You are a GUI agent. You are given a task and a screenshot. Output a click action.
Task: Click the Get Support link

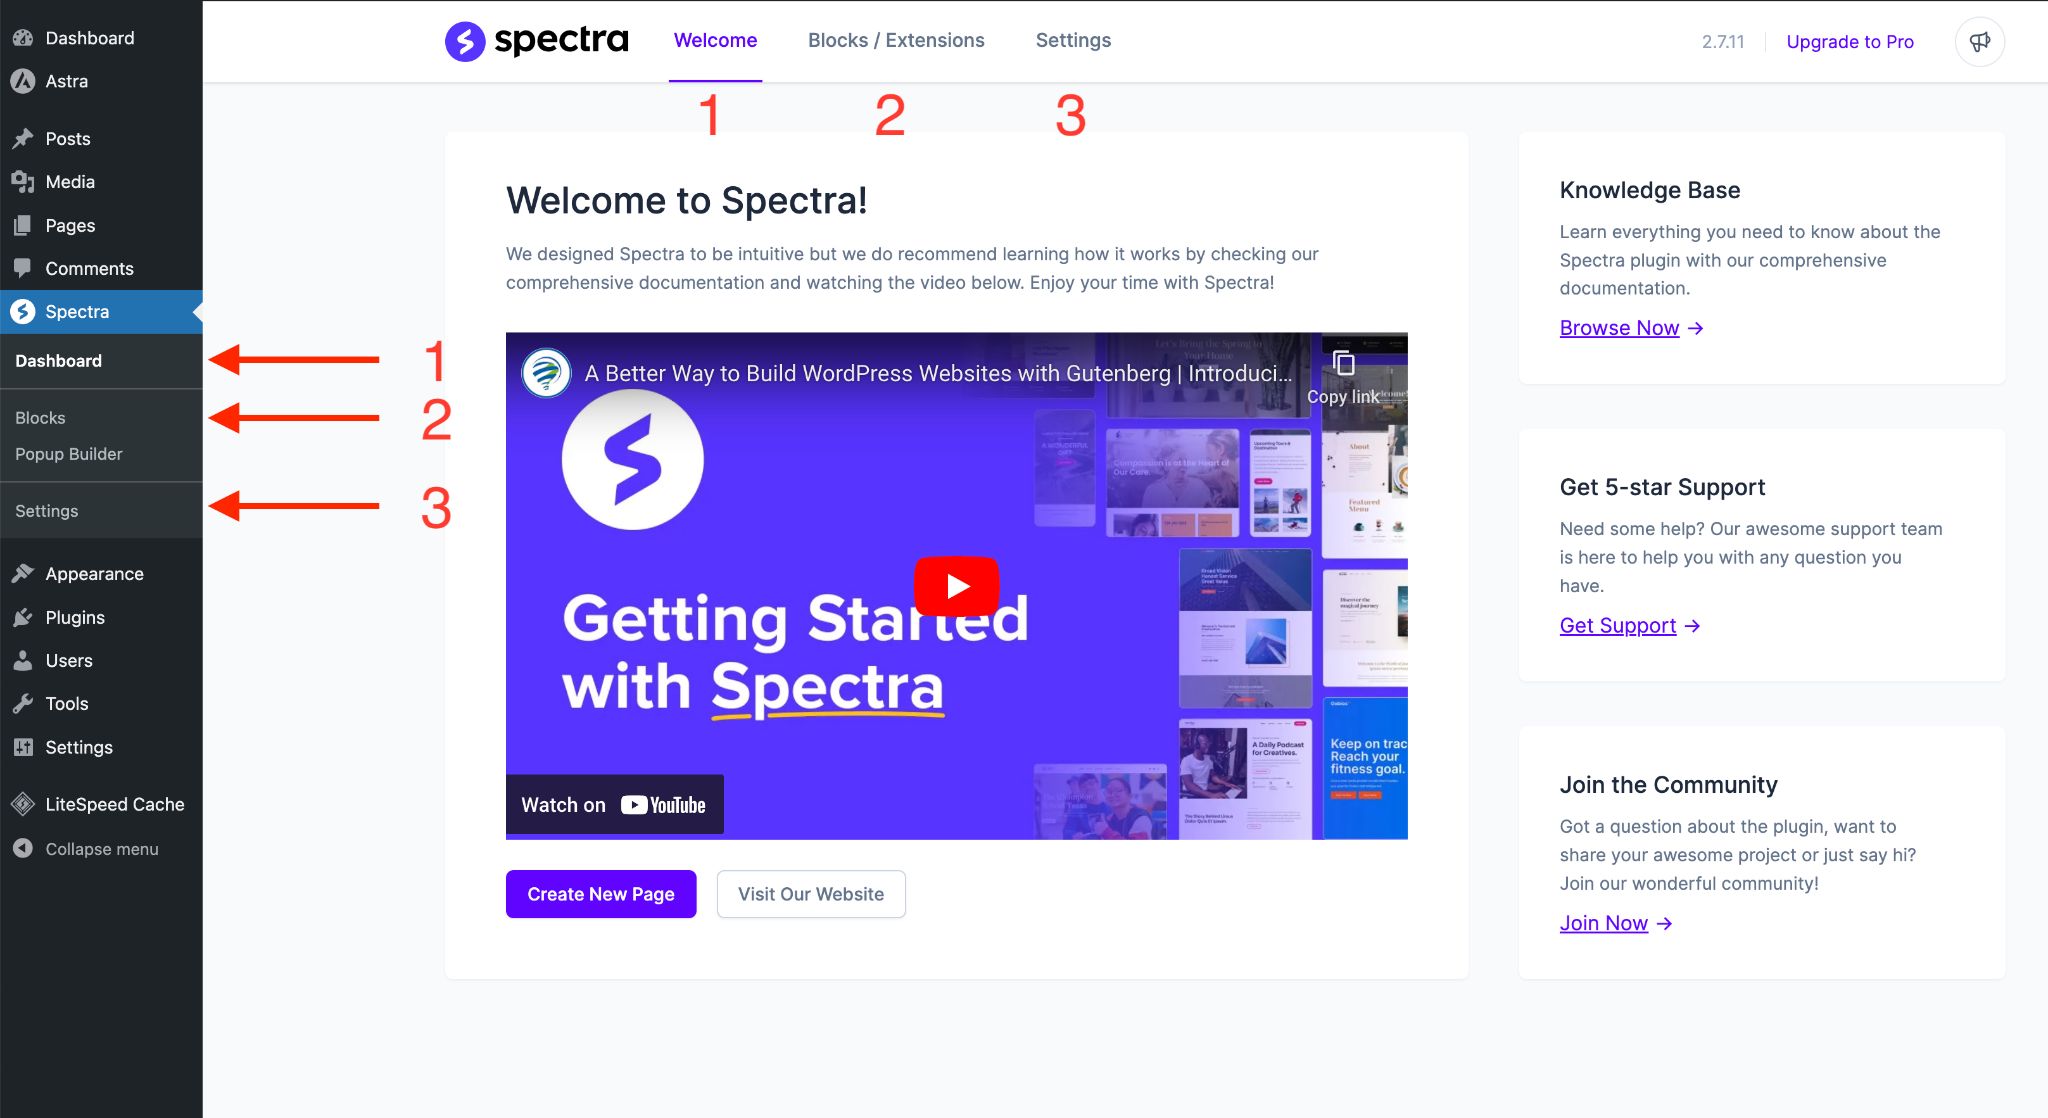coord(1619,625)
